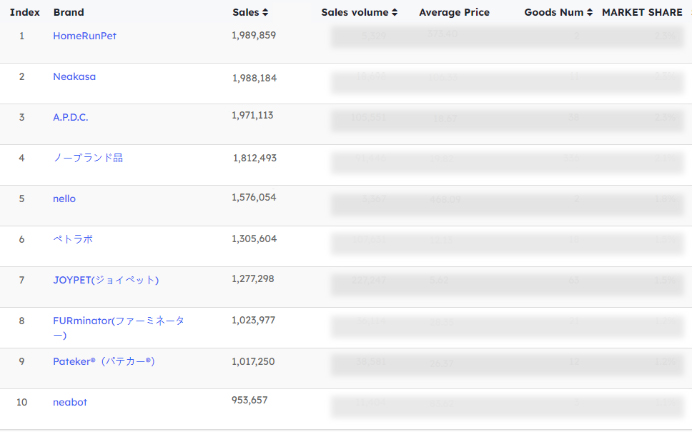This screenshot has height=433, width=693.
Task: Select index number 10 in neabot row
Action: click(22, 402)
